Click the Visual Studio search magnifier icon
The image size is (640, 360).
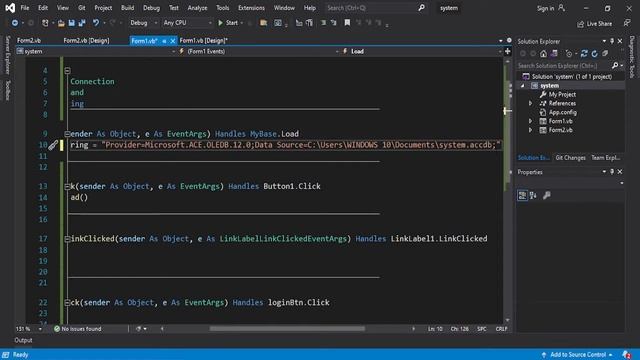click(x=421, y=8)
